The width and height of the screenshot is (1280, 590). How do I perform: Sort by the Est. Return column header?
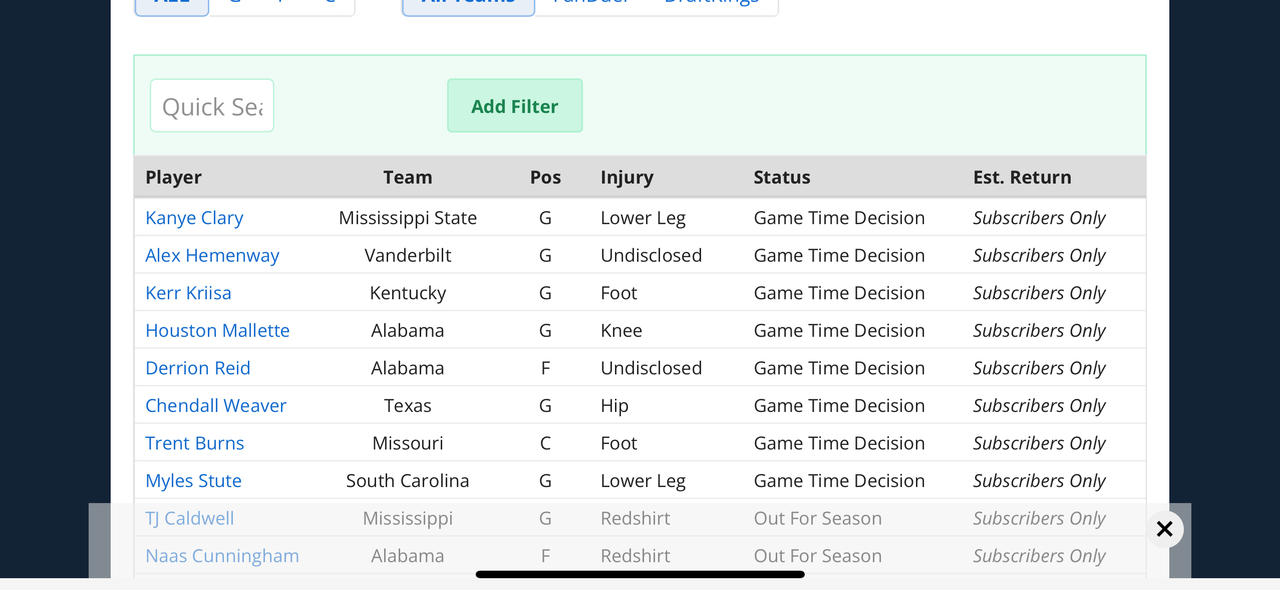click(x=1021, y=177)
